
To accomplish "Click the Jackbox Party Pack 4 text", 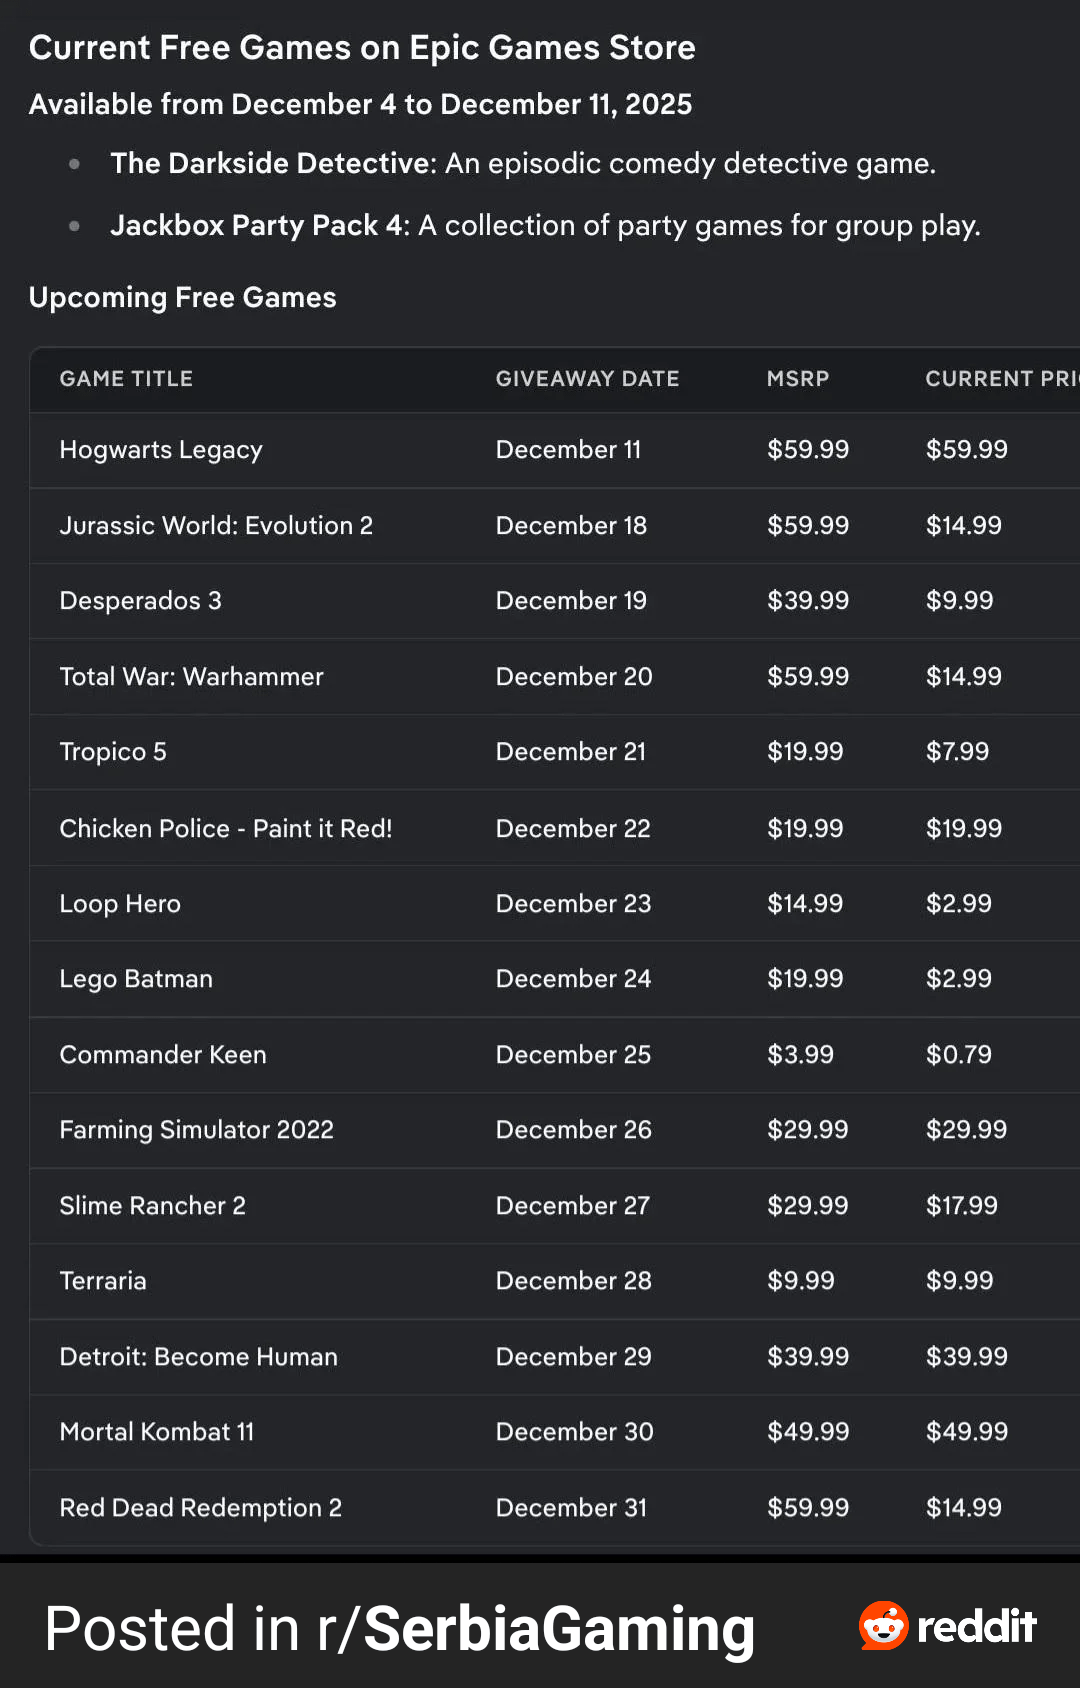I will (259, 226).
